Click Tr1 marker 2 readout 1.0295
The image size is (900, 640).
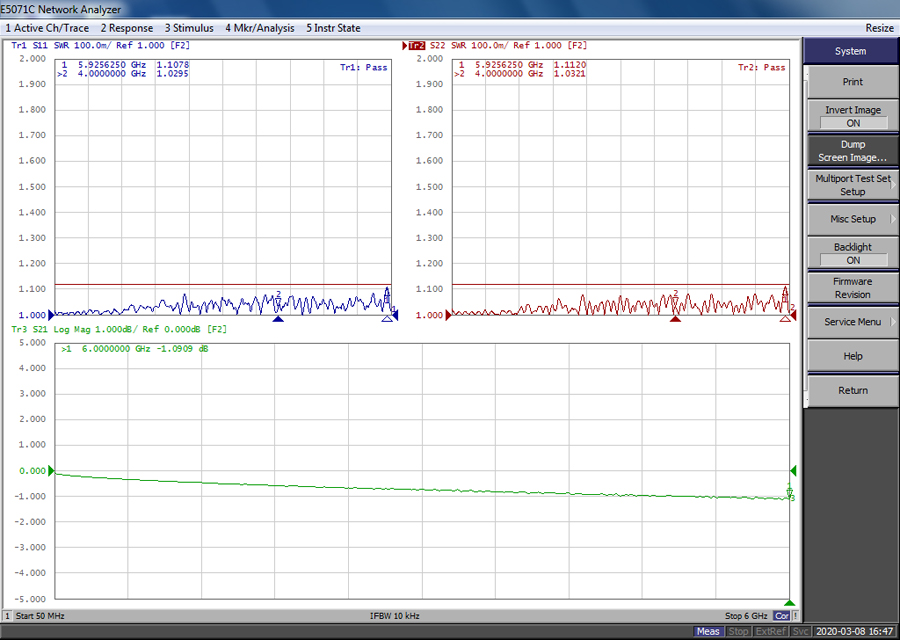pos(172,73)
